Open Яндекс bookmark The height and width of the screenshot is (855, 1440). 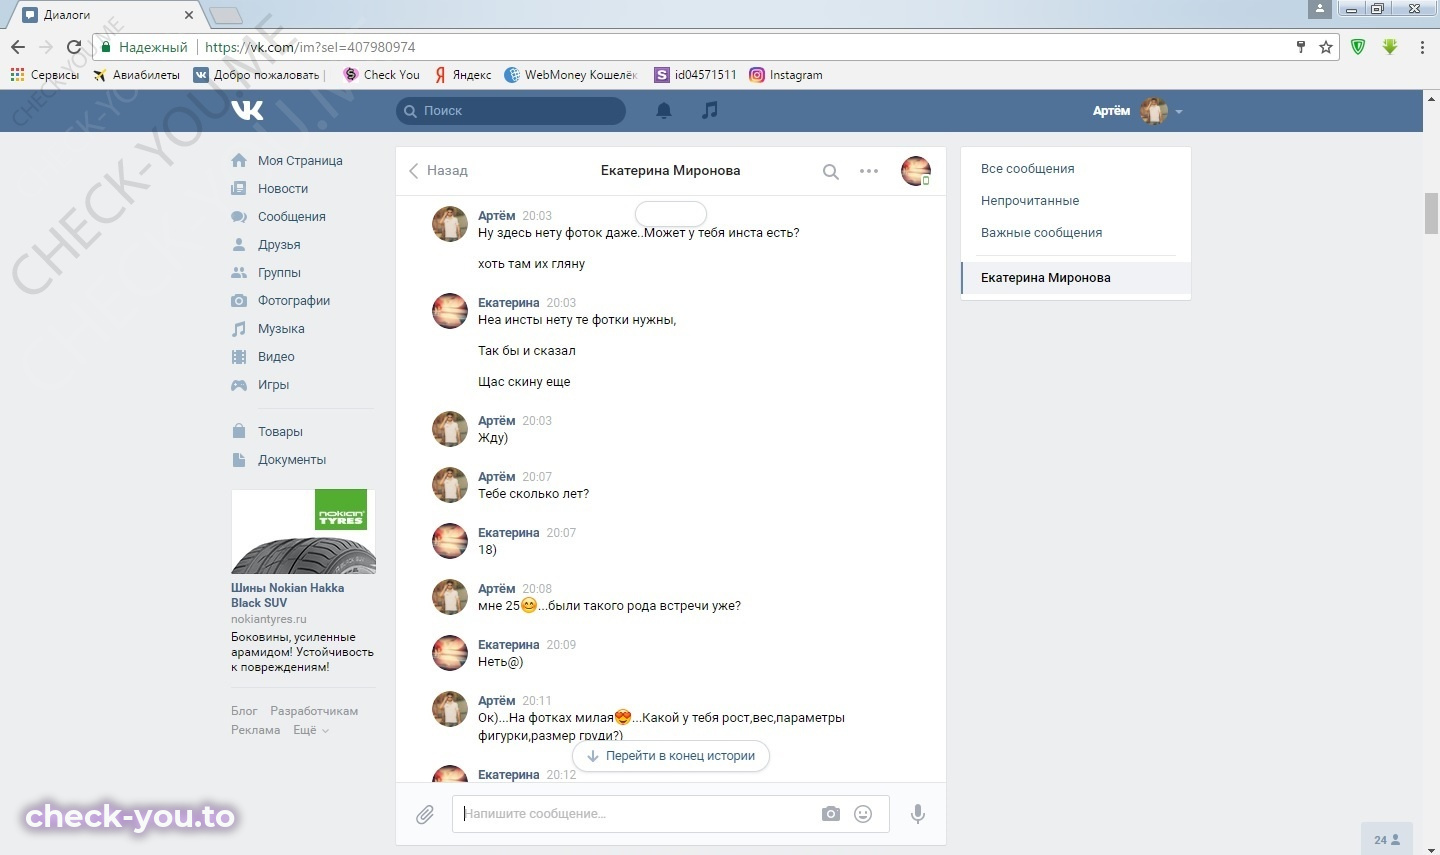click(x=463, y=75)
